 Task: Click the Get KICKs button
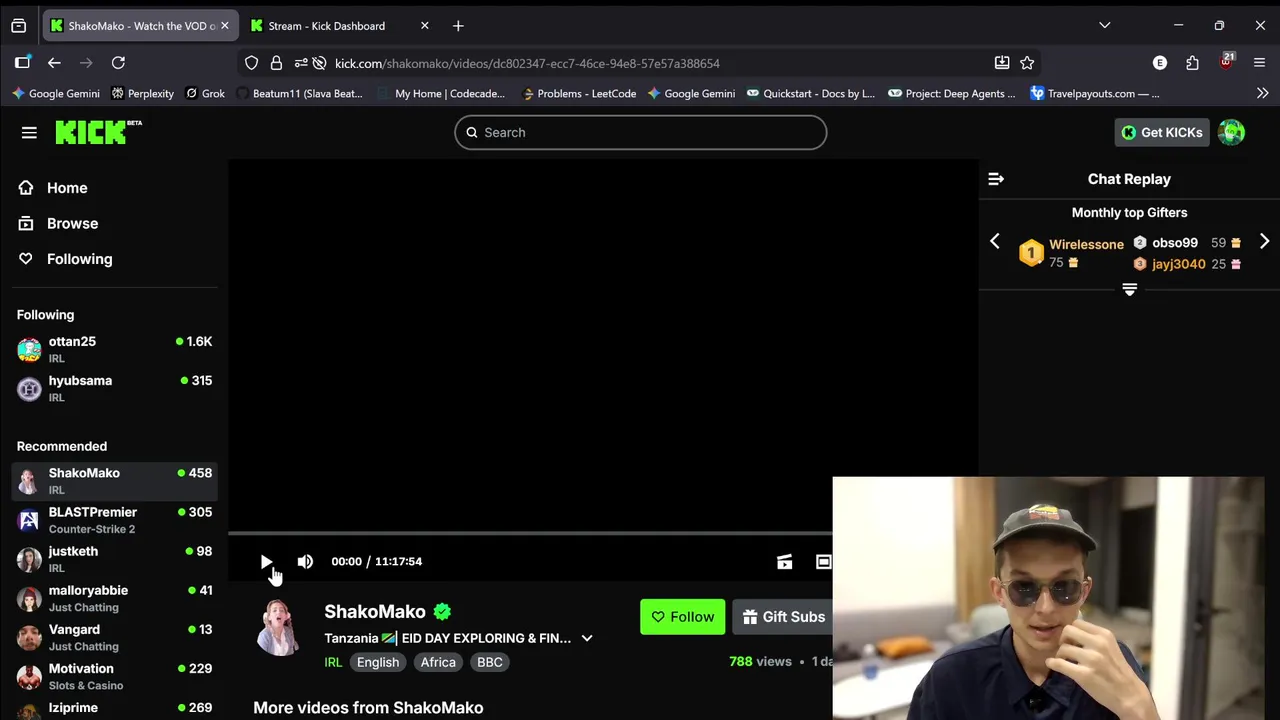tap(1162, 132)
